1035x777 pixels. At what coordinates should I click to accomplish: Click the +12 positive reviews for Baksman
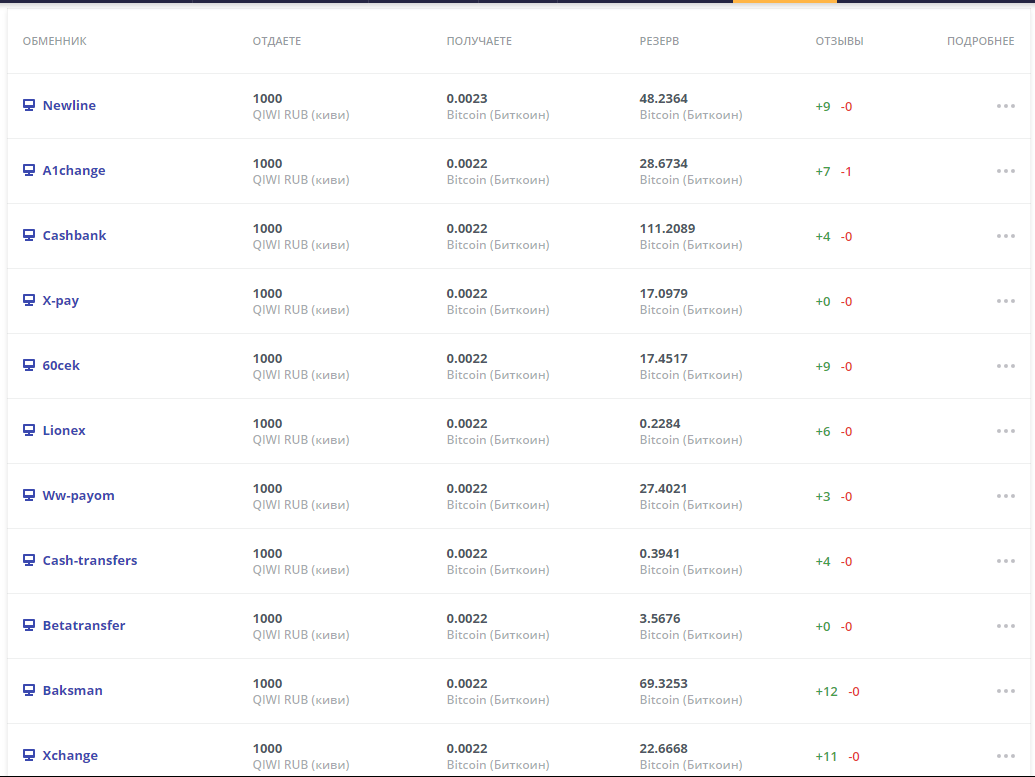click(826, 692)
